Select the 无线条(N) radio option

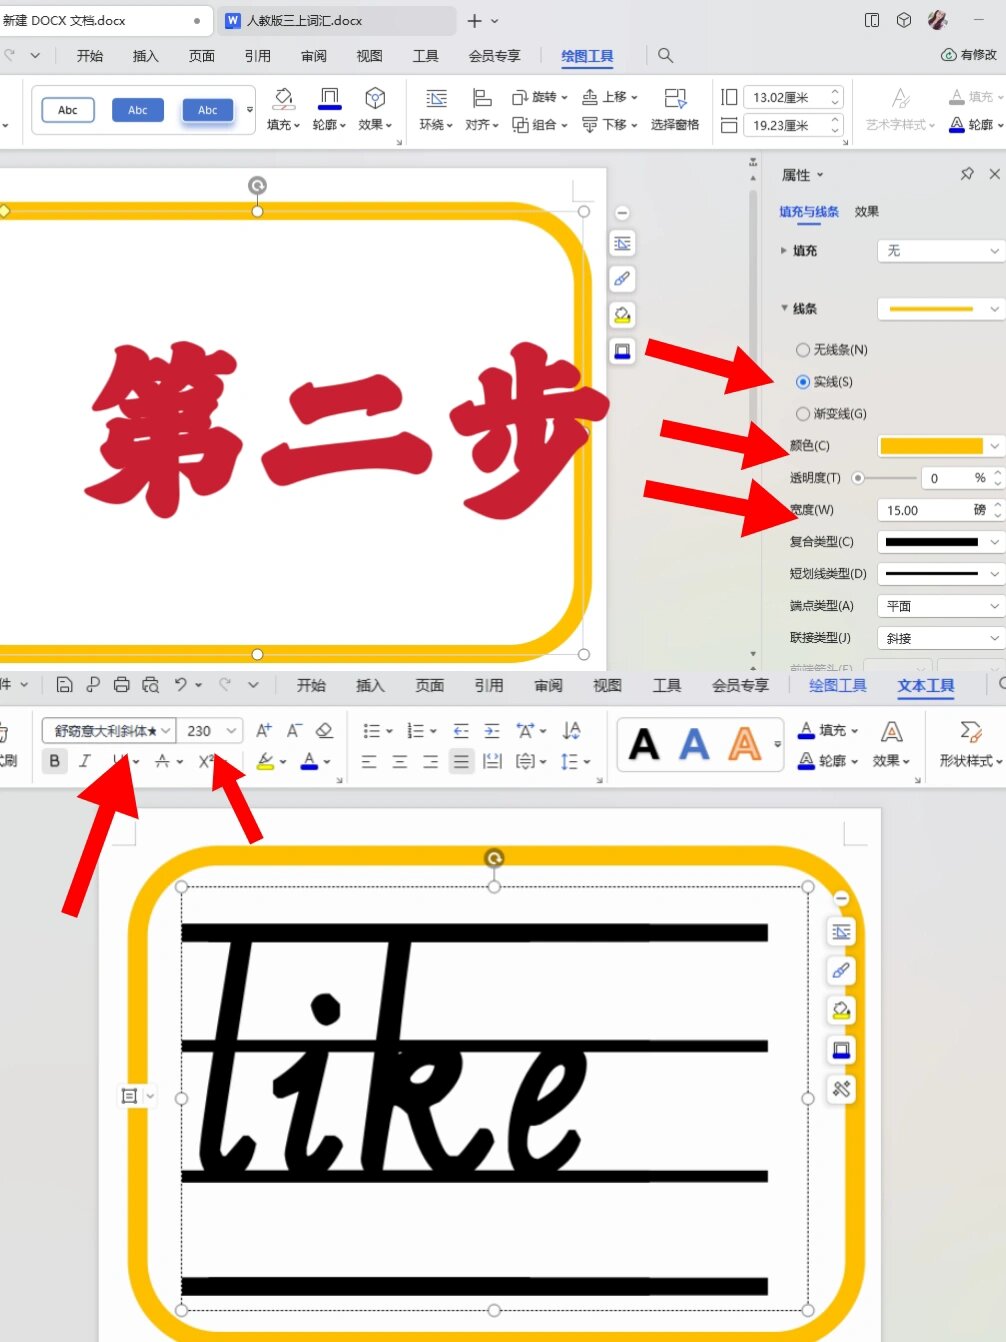[x=803, y=350]
